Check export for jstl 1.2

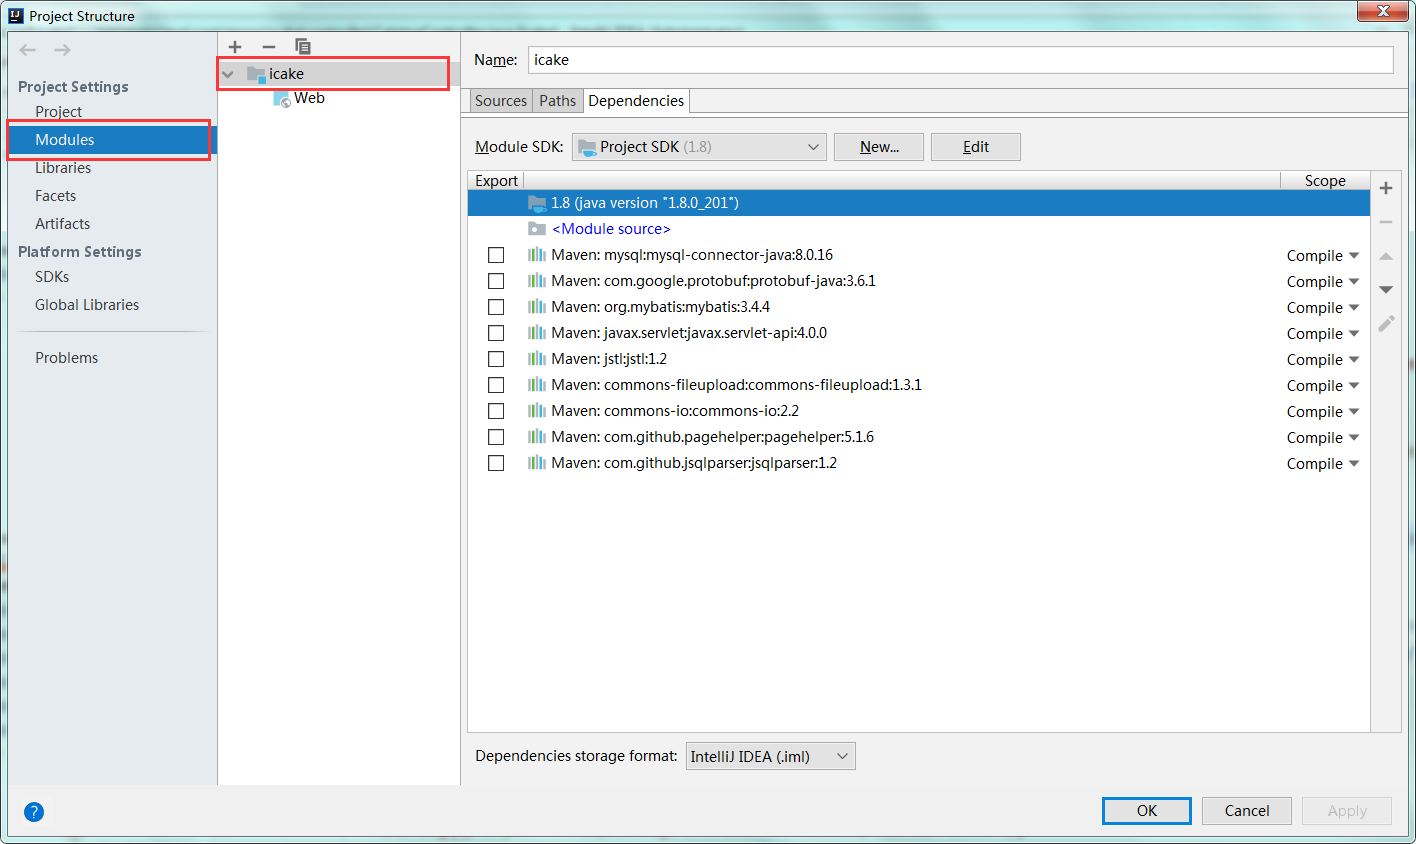tap(496, 359)
